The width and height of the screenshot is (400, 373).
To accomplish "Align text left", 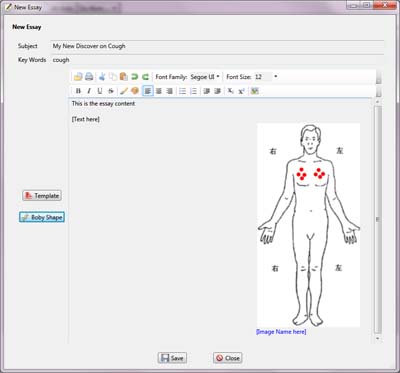I will click(148, 91).
